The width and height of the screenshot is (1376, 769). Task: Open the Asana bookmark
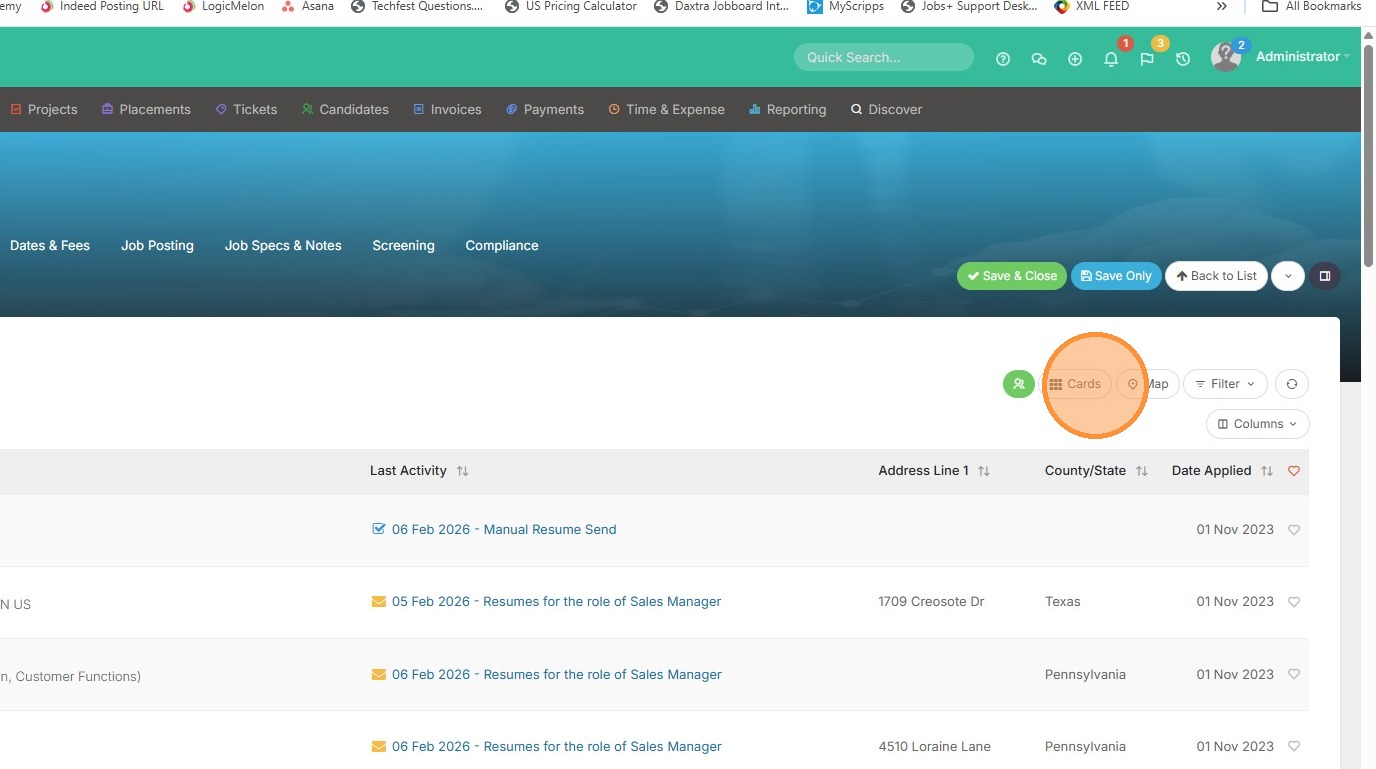[x=308, y=6]
